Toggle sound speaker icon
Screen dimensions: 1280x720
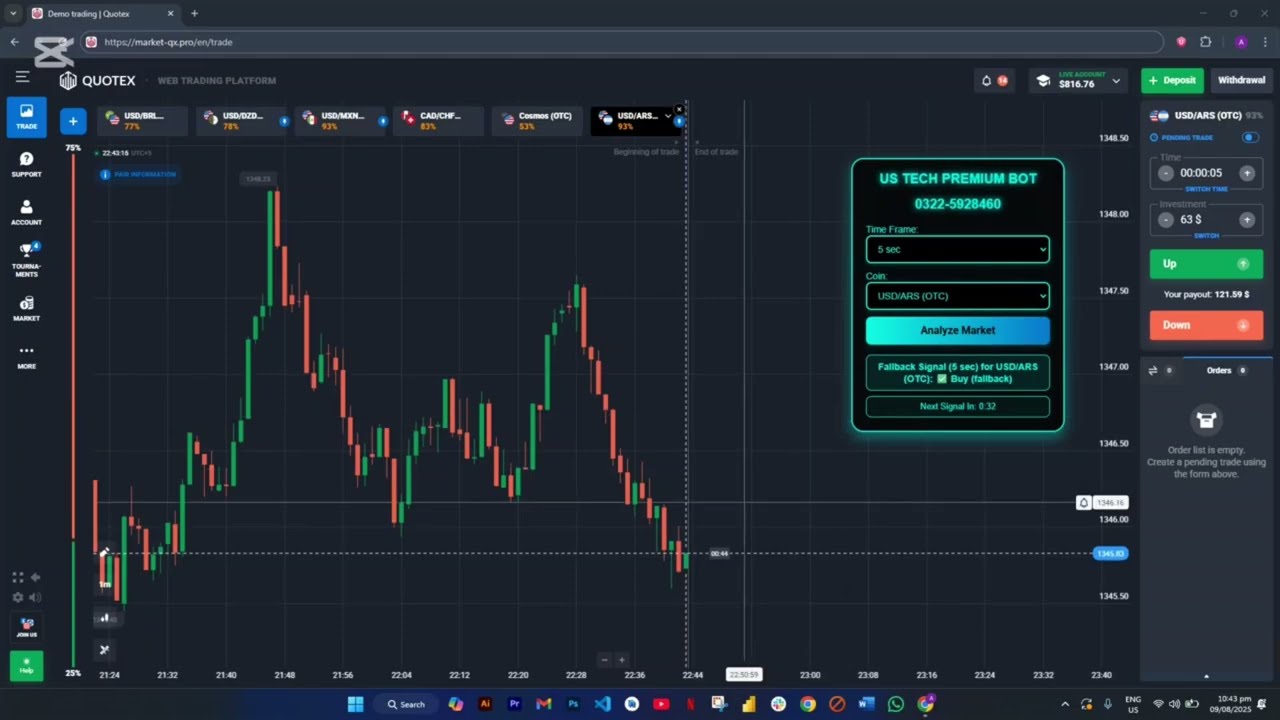point(35,597)
